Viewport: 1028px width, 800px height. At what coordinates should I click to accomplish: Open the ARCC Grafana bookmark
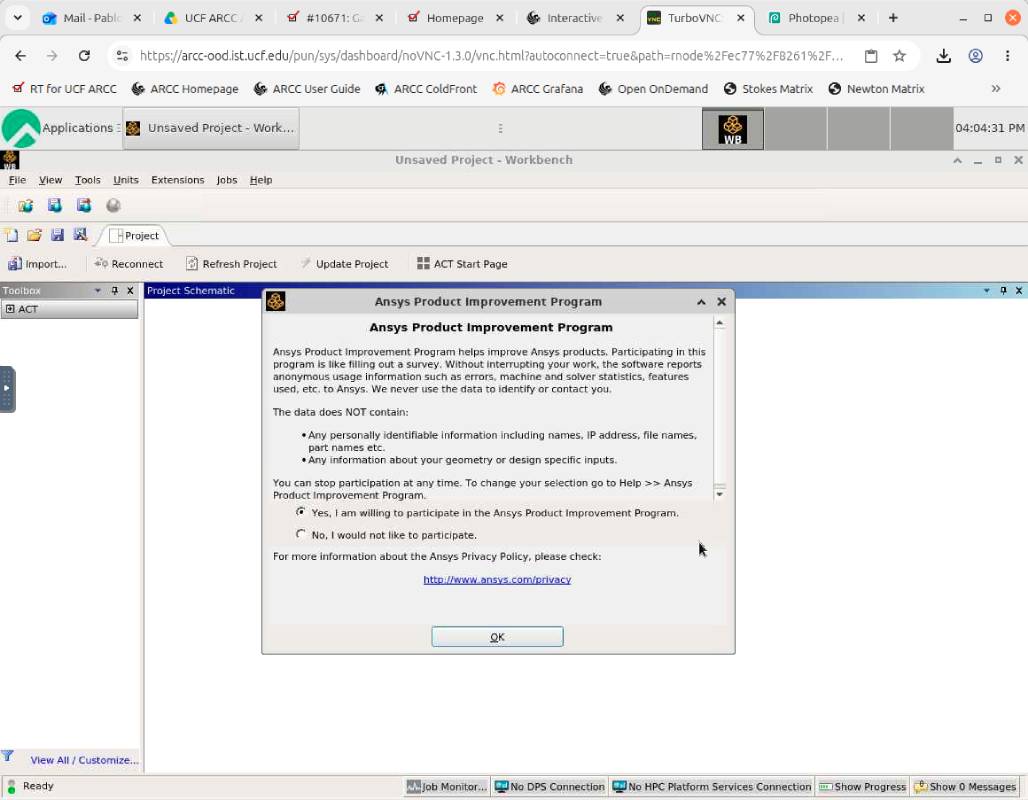538,89
